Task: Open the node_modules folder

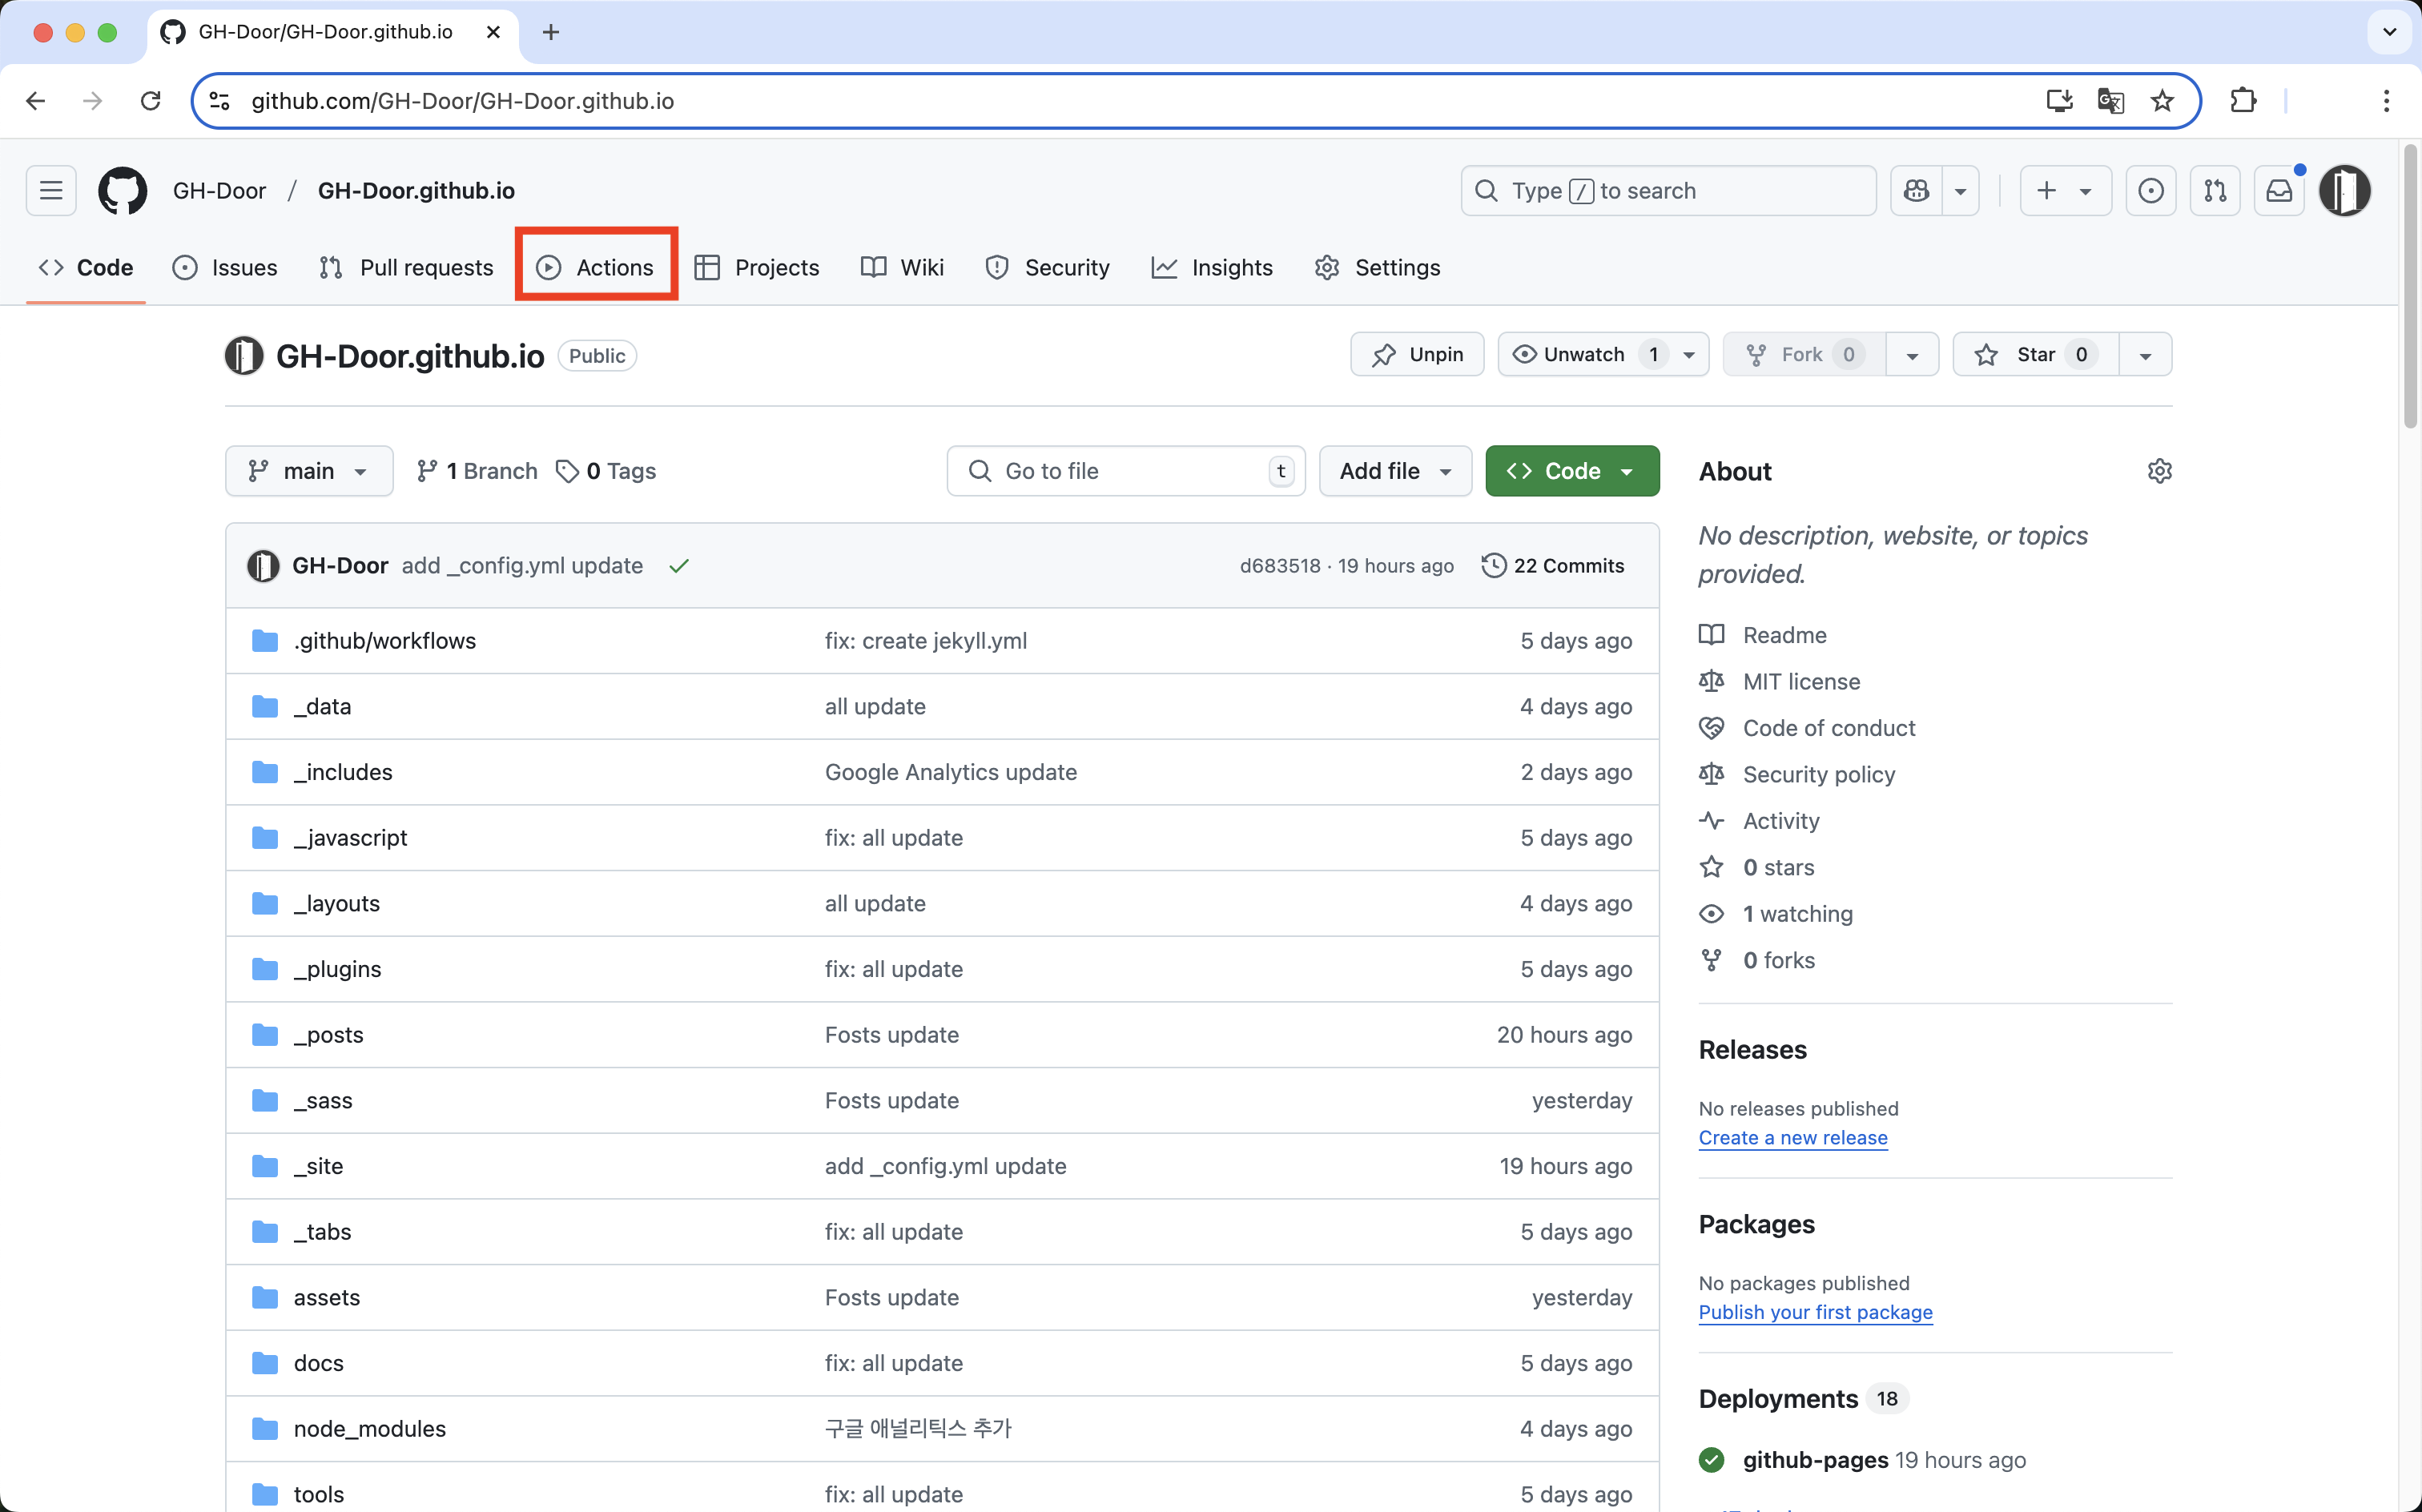Action: (x=370, y=1429)
